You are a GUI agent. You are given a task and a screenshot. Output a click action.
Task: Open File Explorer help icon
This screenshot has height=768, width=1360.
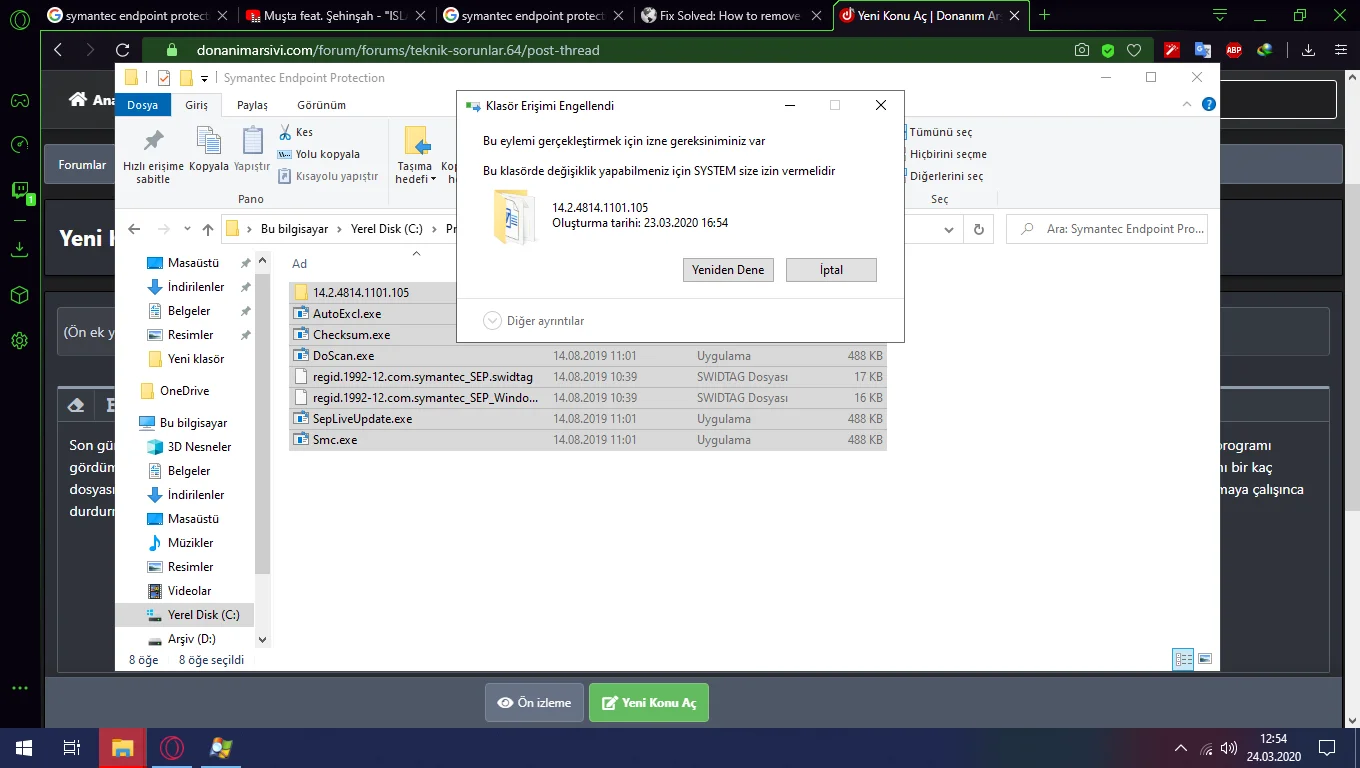click(x=1209, y=104)
